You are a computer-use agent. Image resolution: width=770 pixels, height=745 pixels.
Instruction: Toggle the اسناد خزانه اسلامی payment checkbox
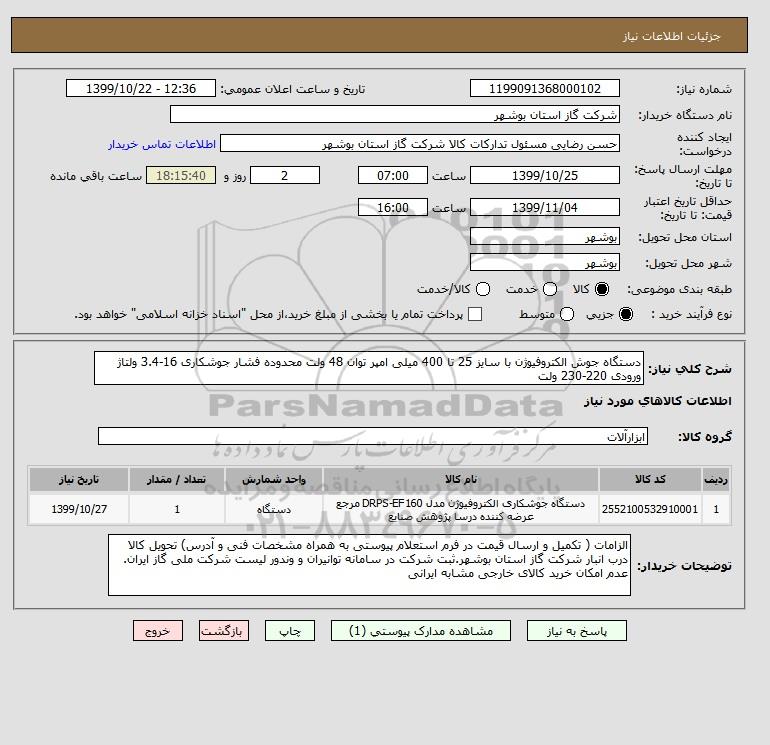475,314
